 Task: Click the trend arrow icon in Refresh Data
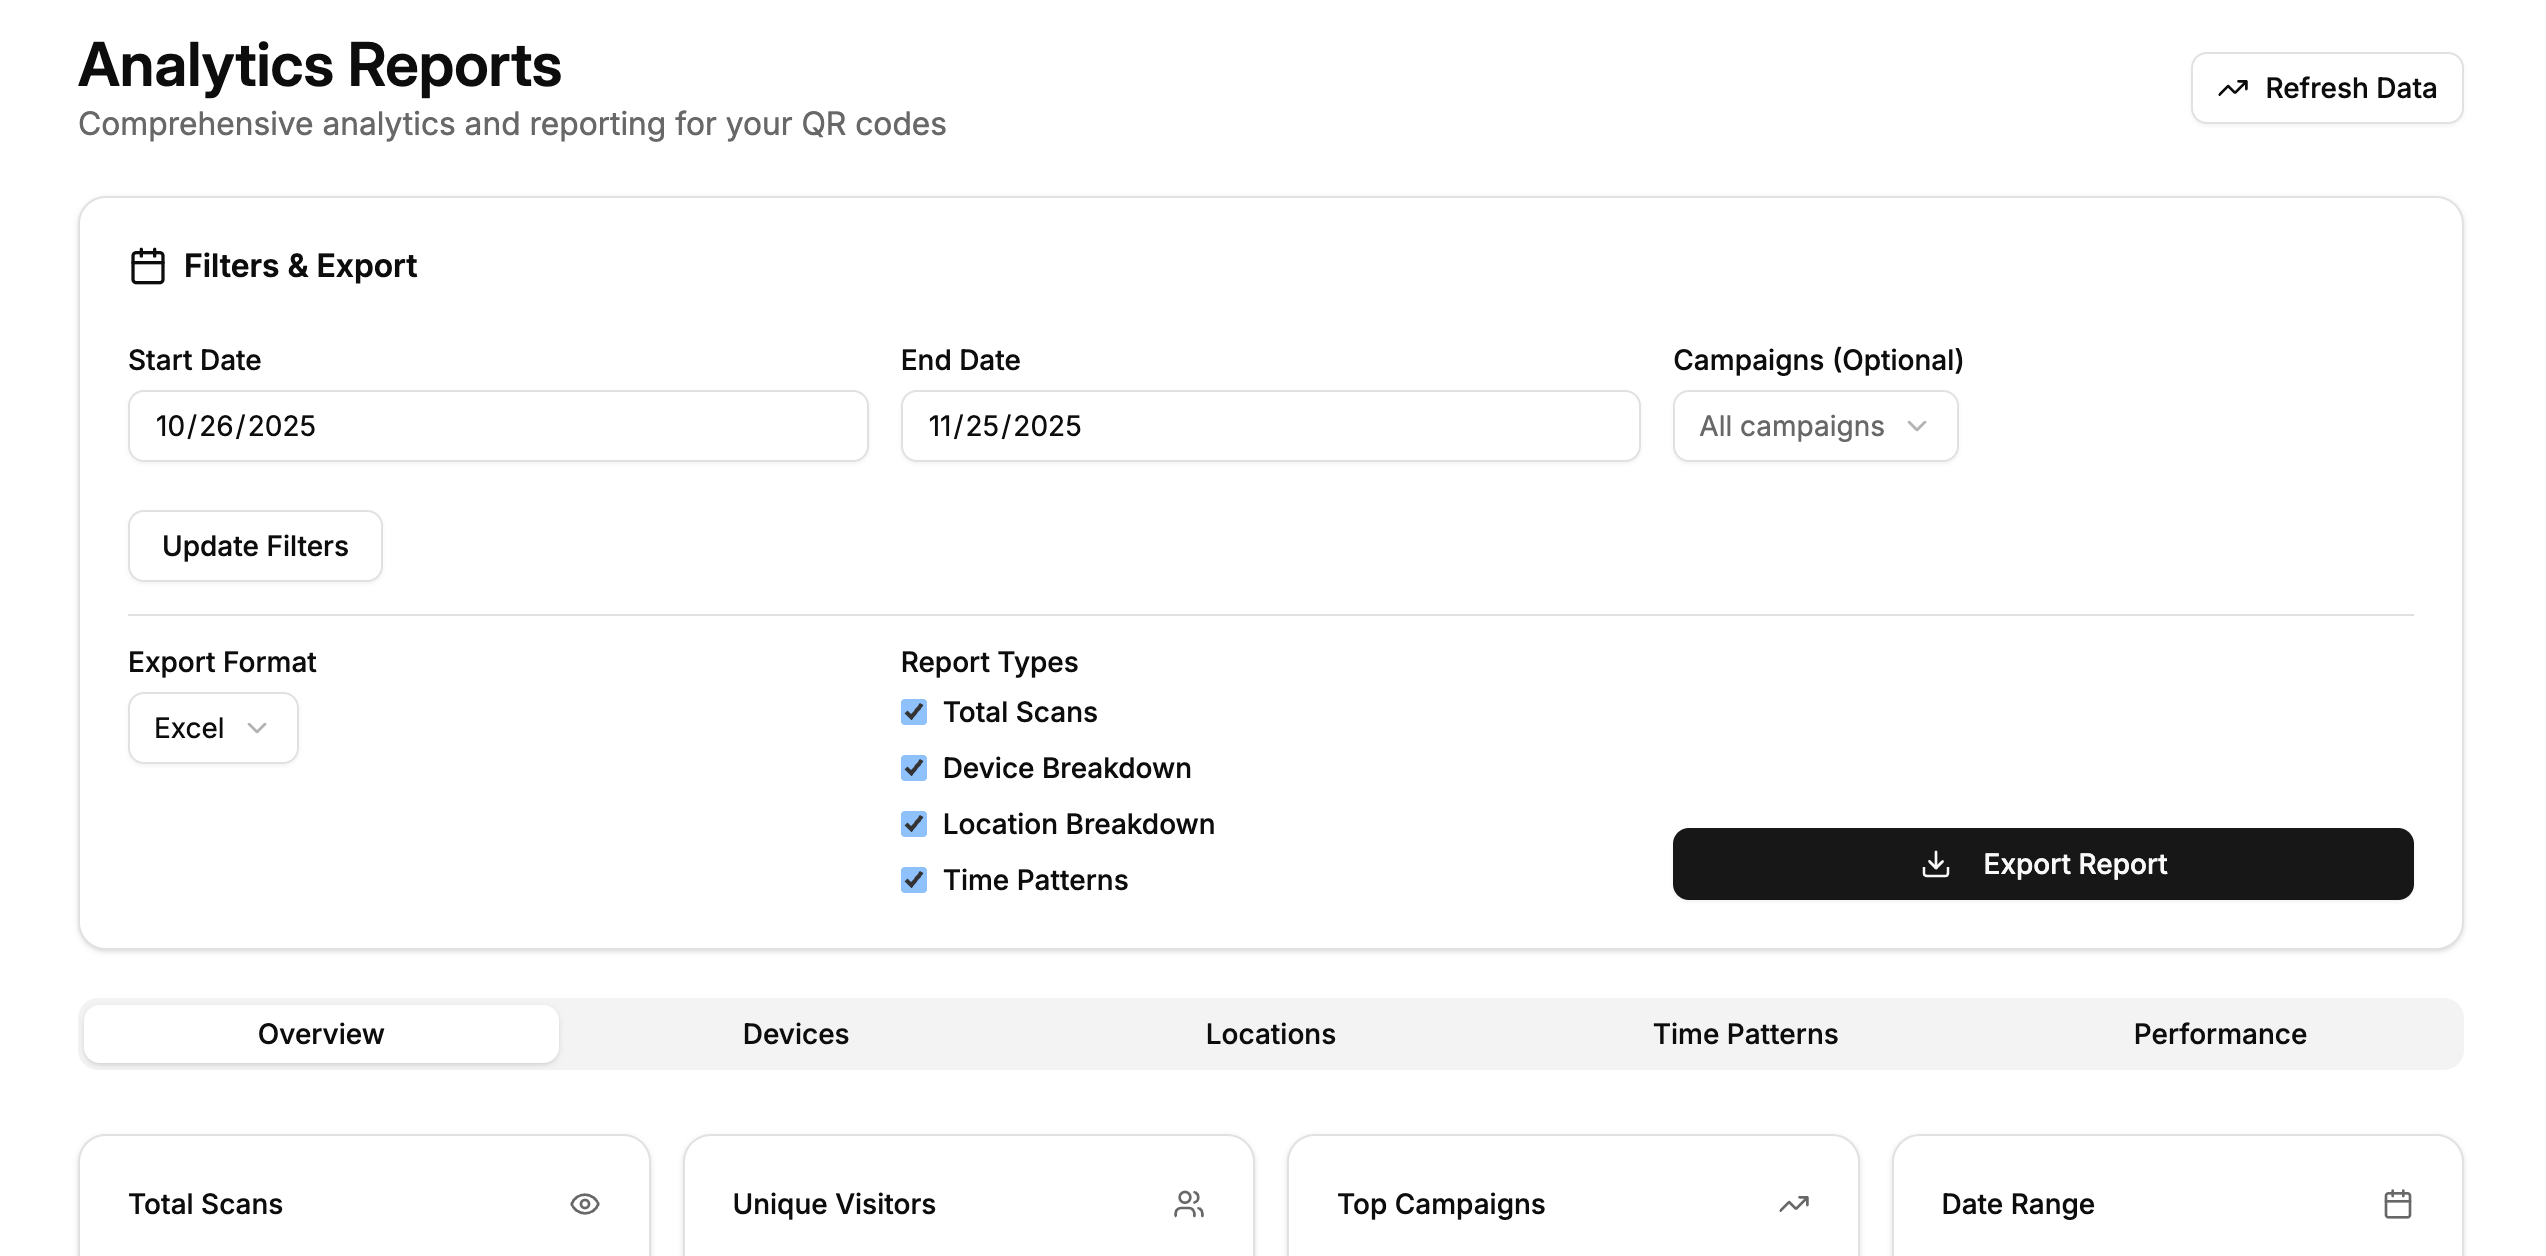[2233, 88]
